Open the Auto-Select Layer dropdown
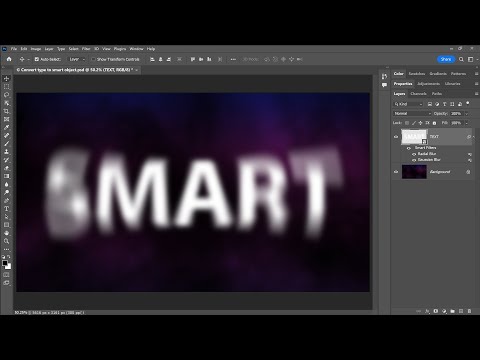Screen dimensions: 480x360 (76, 59)
